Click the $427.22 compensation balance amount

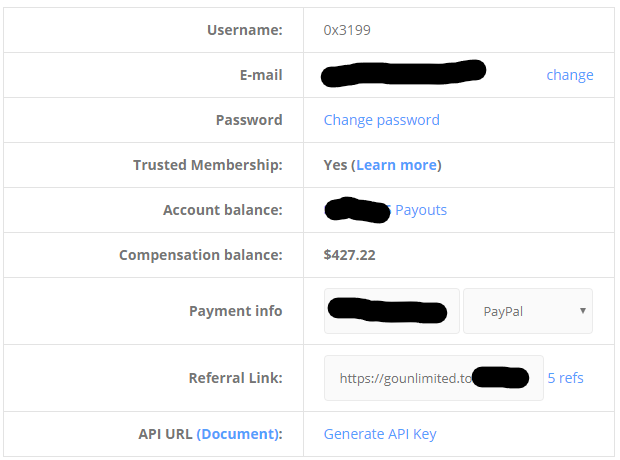[349, 255]
